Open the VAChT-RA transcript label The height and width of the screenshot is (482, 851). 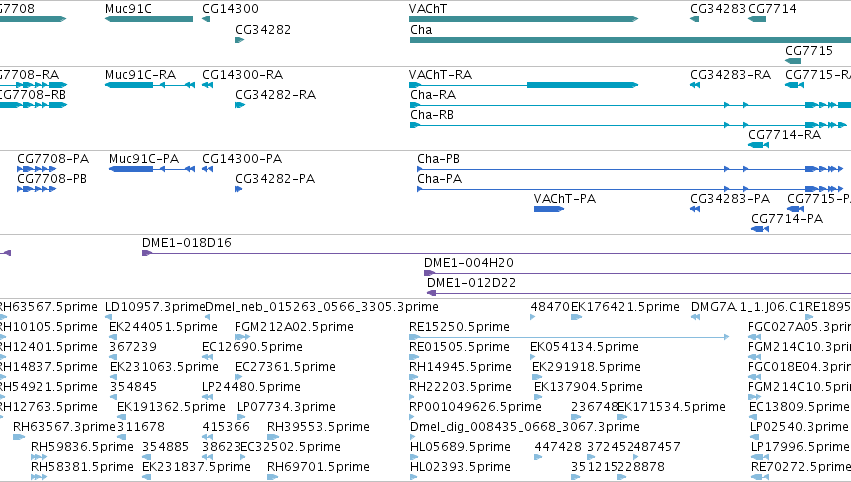tap(440, 75)
